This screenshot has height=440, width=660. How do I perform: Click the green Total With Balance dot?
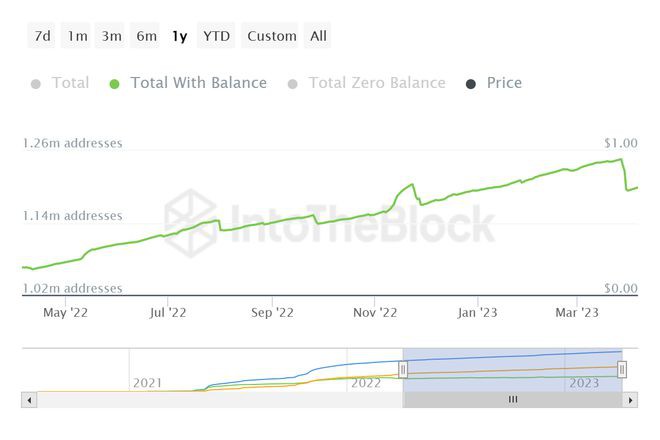pyautogui.click(x=115, y=84)
